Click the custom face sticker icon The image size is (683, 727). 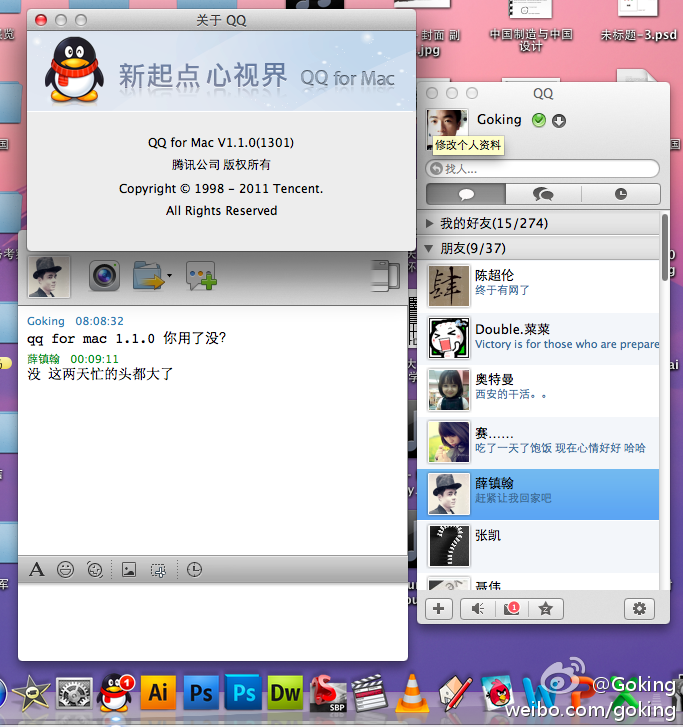coord(95,569)
